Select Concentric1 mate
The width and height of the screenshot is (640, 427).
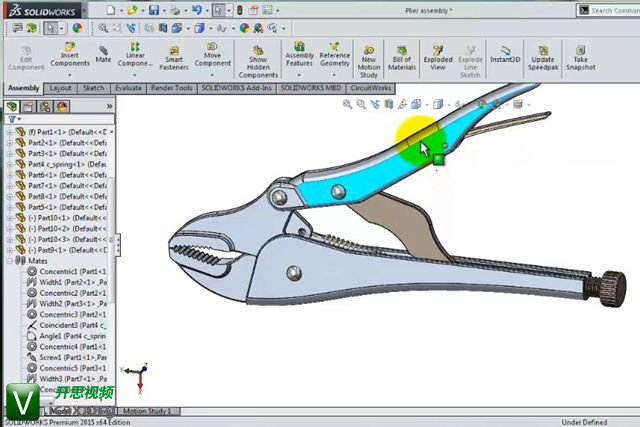tap(67, 271)
